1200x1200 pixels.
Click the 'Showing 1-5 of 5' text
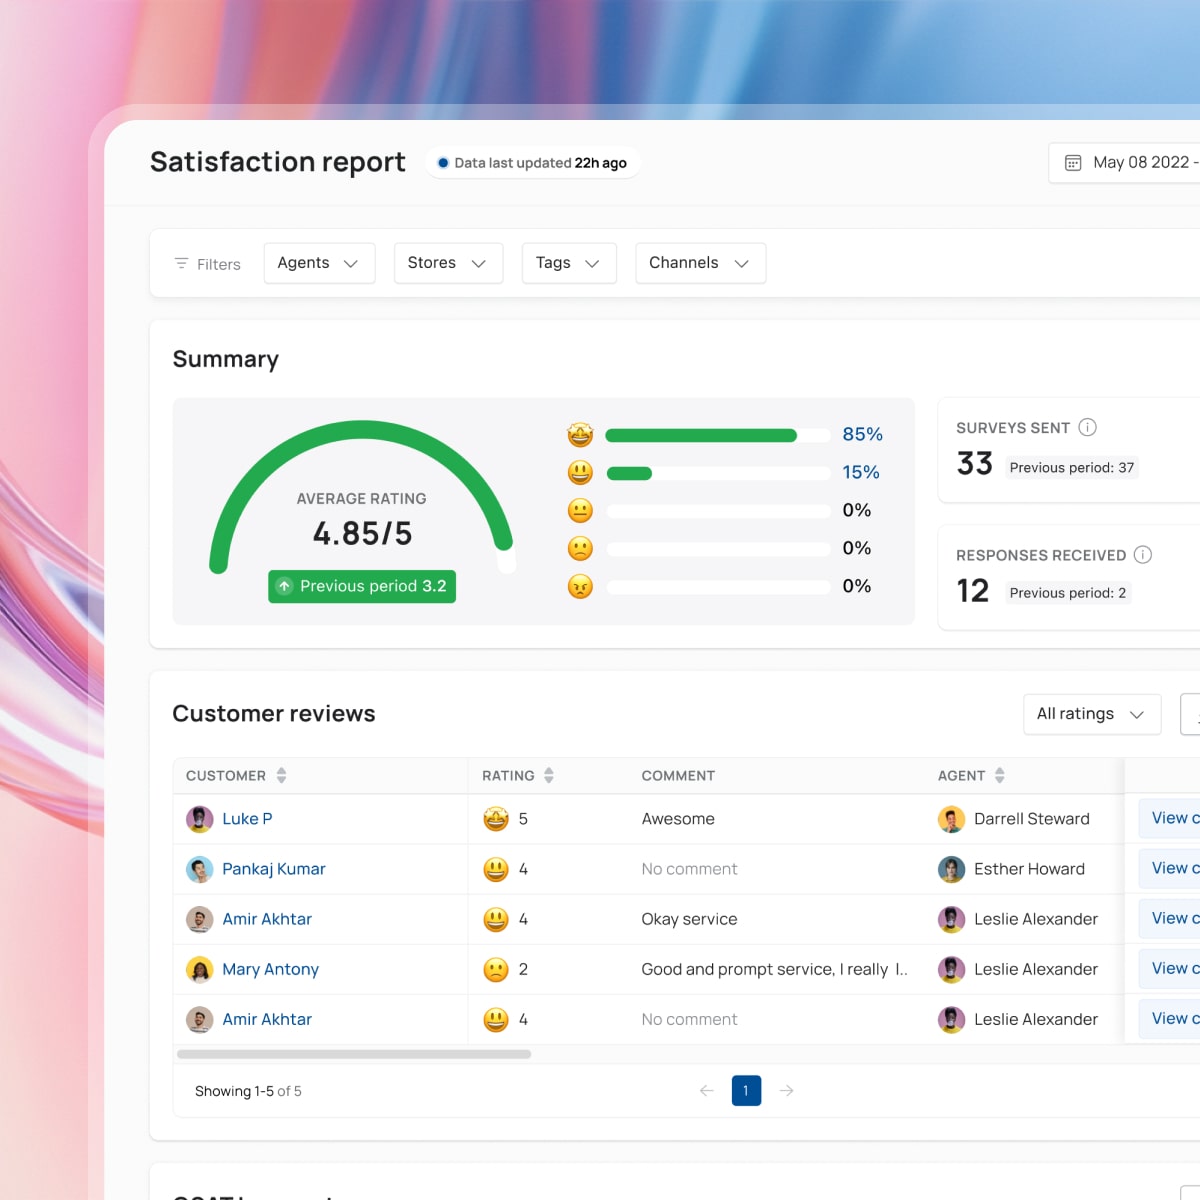[x=248, y=1091]
